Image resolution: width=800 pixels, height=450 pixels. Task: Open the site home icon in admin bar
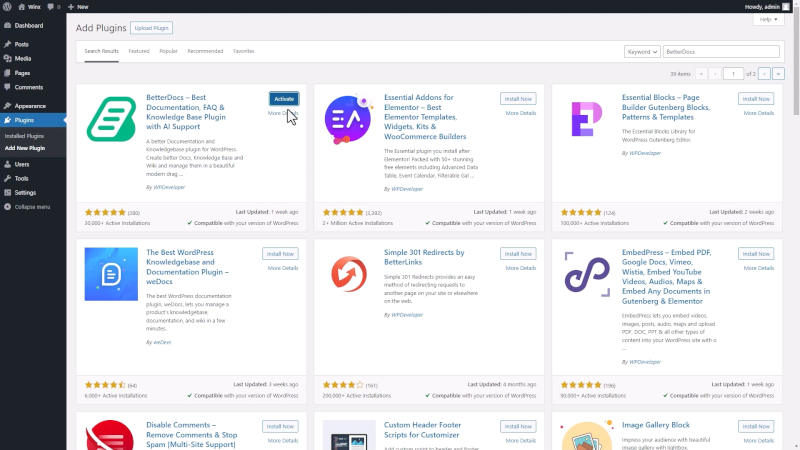tap(21, 7)
